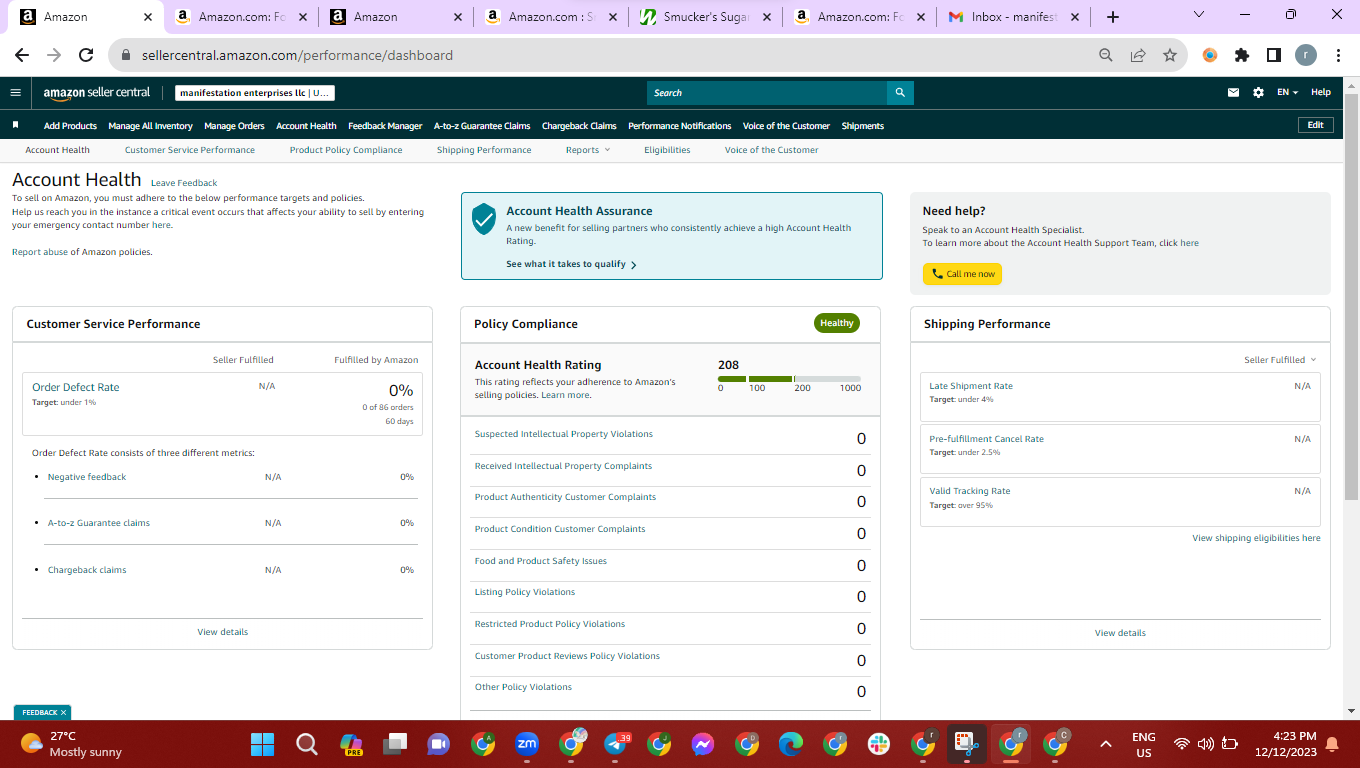This screenshot has width=1360, height=768.
Task: Open Windows taskbar search
Action: tap(307, 744)
